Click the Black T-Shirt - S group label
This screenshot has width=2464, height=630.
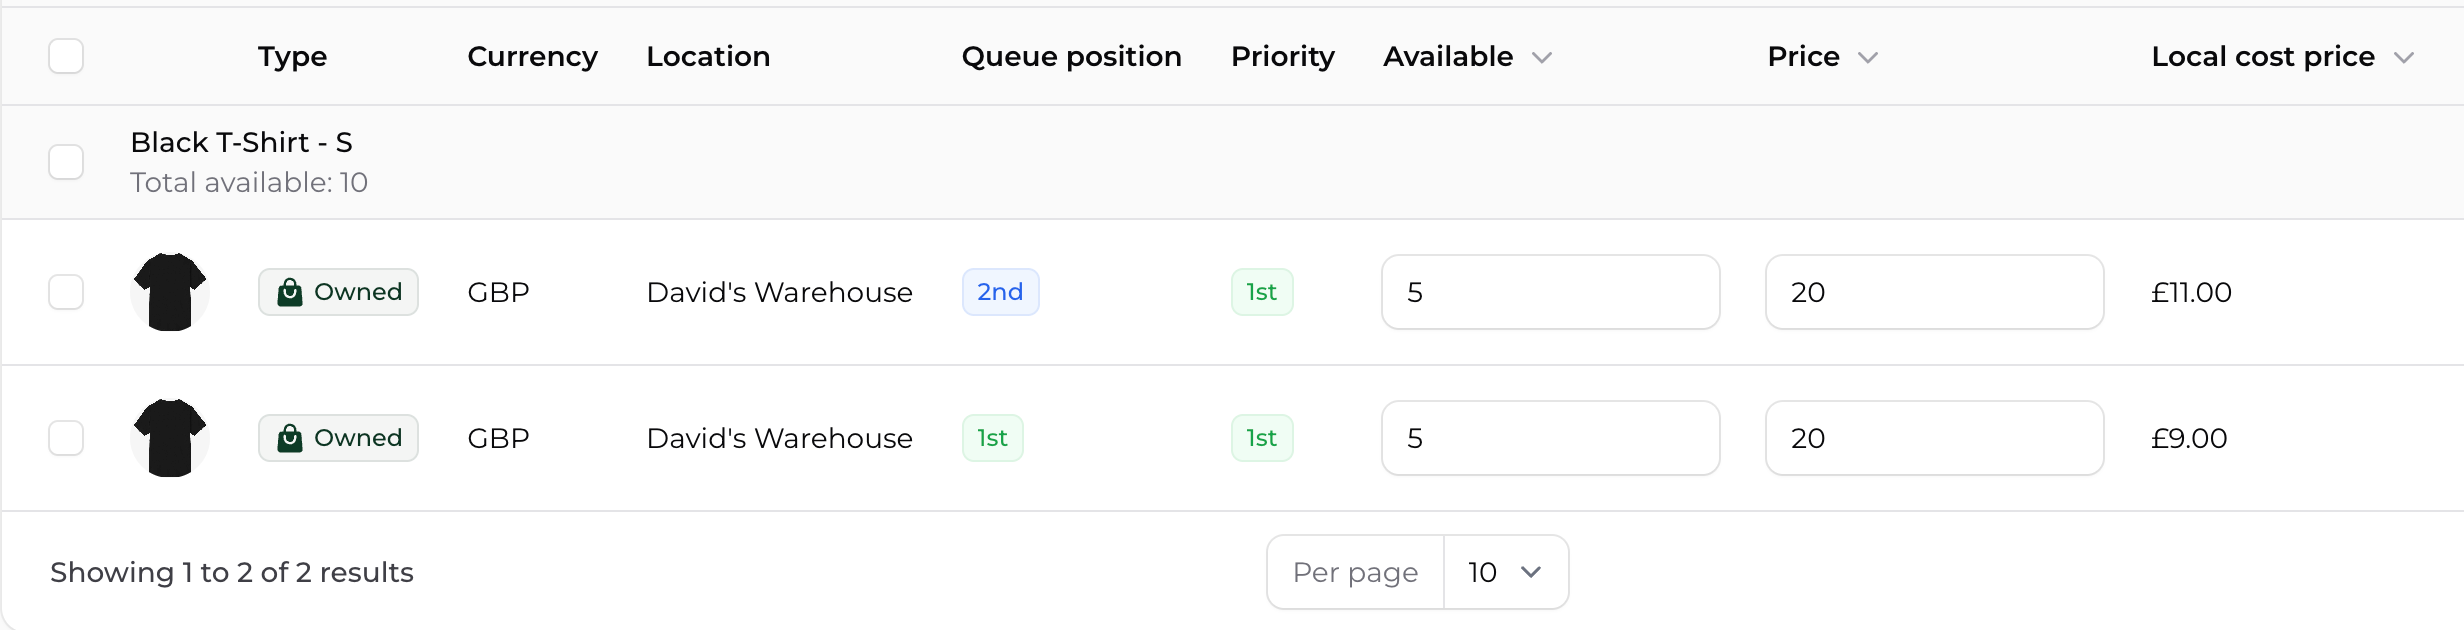tap(240, 142)
